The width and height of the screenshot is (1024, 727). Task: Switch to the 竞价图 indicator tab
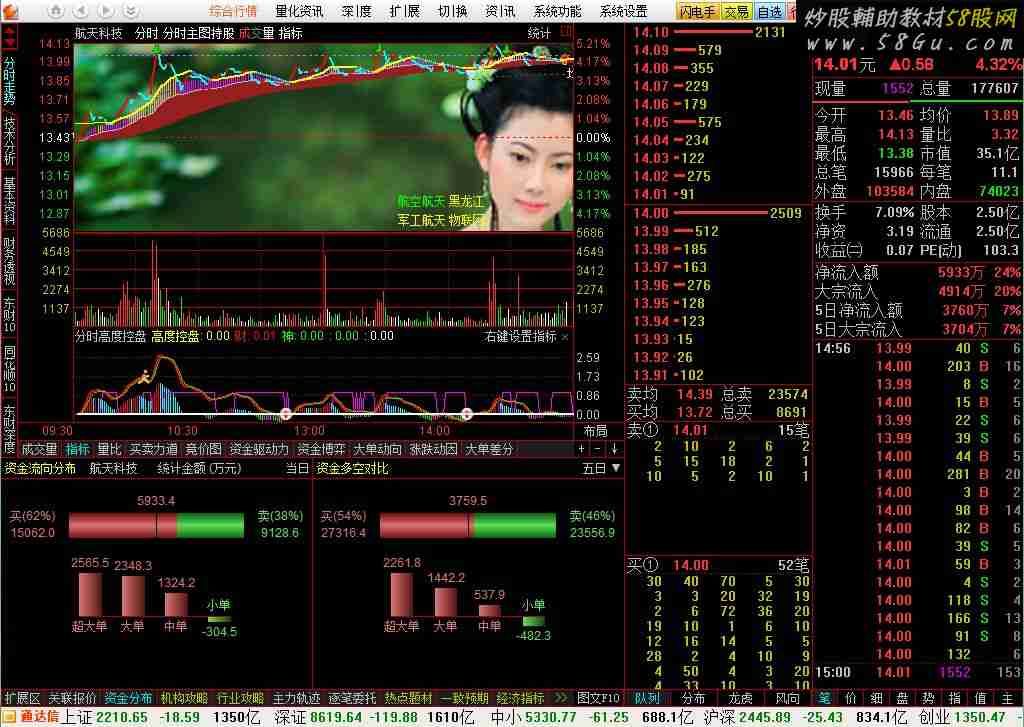(203, 449)
